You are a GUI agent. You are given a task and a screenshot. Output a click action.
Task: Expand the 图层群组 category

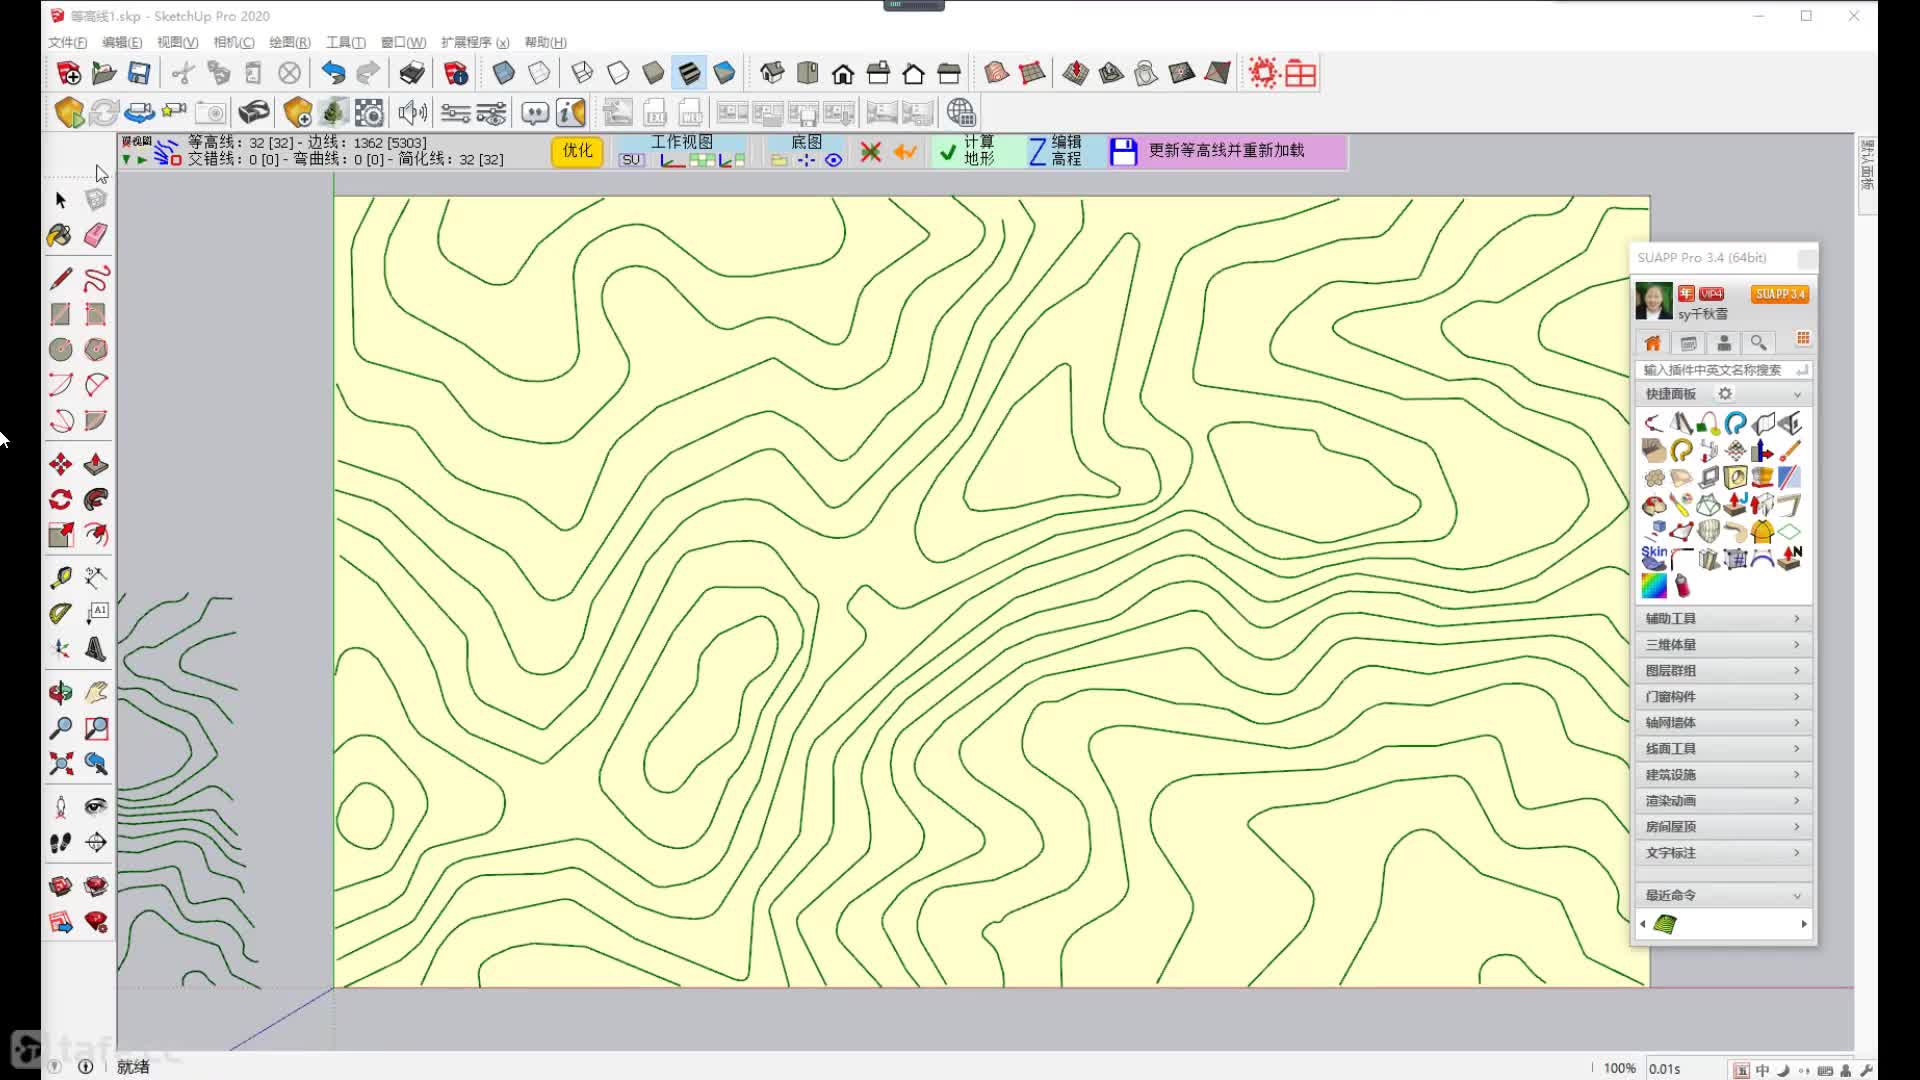coord(1722,670)
